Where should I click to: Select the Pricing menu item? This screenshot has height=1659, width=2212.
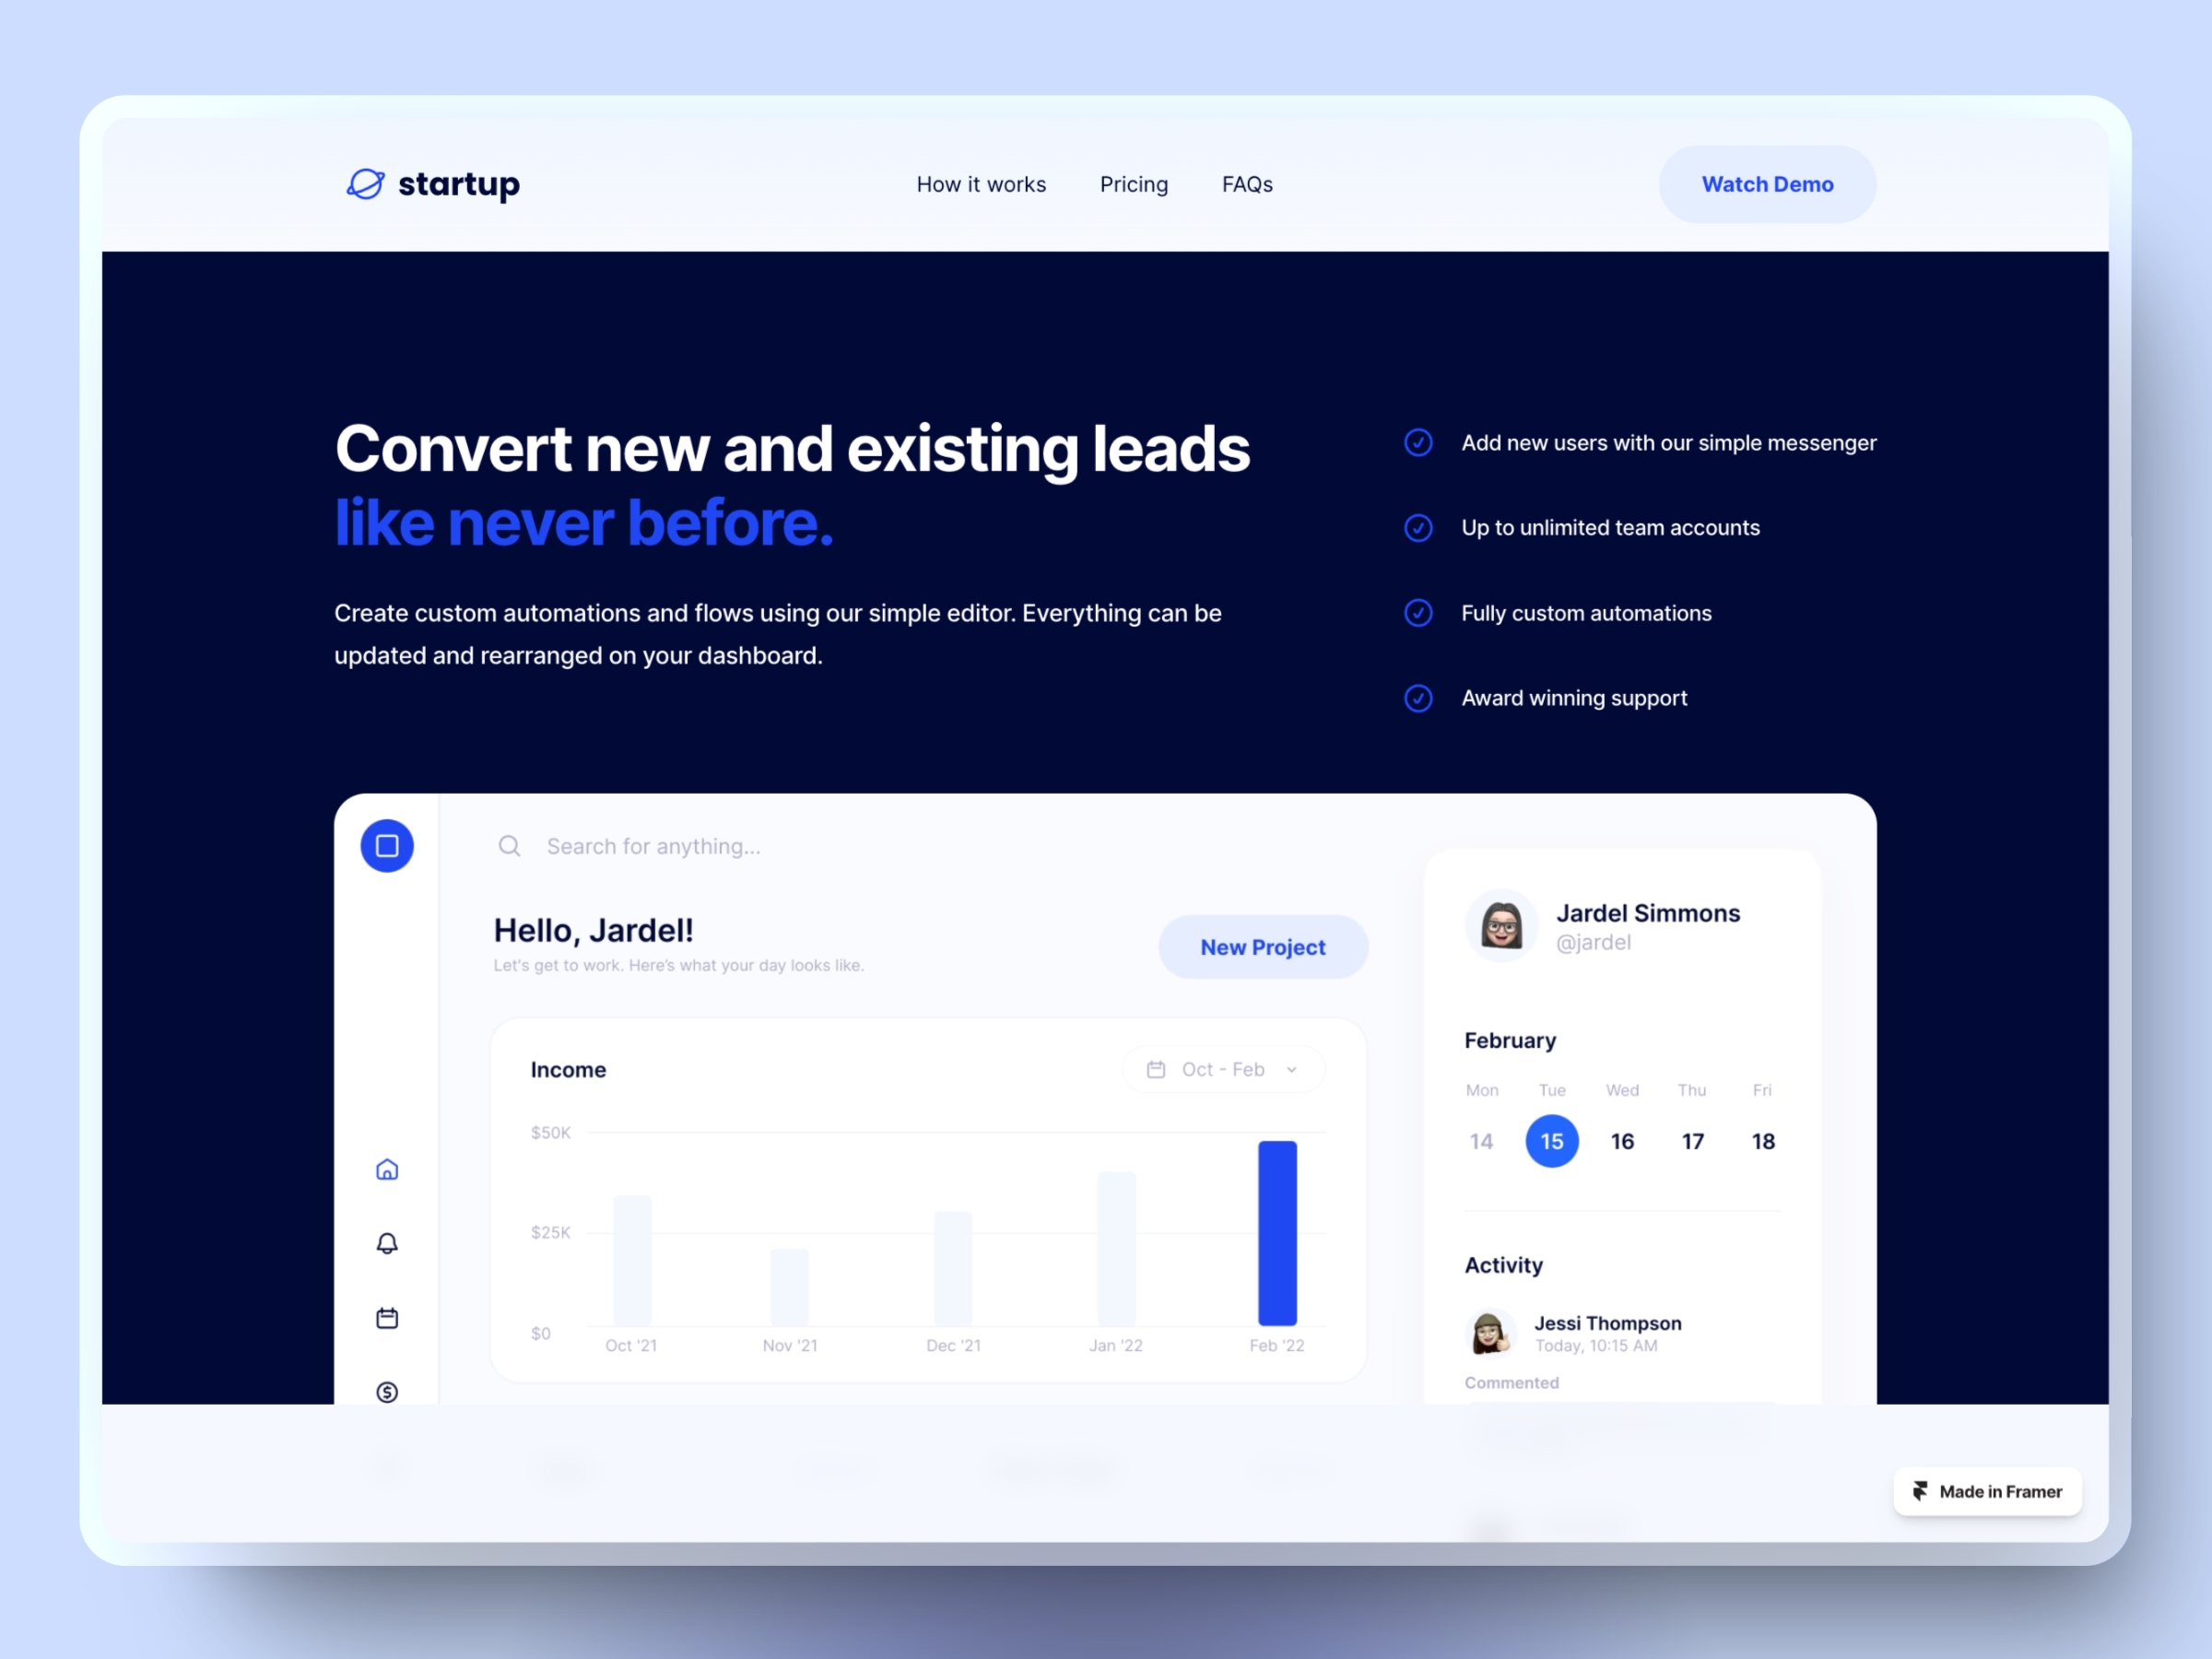1132,183
